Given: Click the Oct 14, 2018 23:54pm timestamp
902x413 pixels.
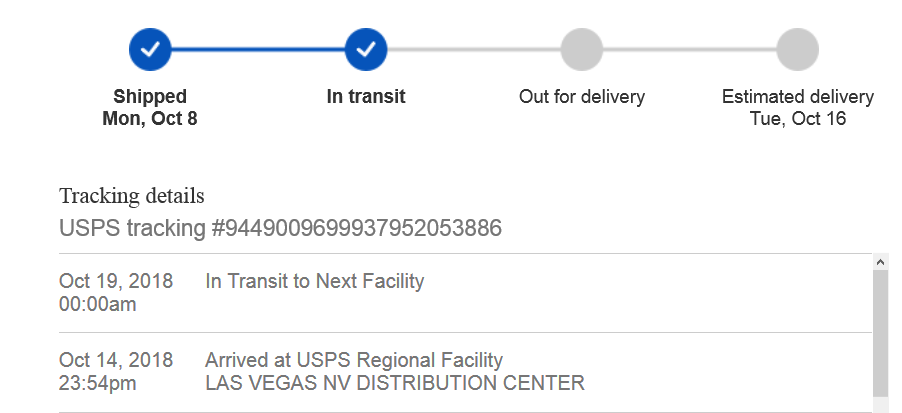Looking at the screenshot, I should point(116,372).
